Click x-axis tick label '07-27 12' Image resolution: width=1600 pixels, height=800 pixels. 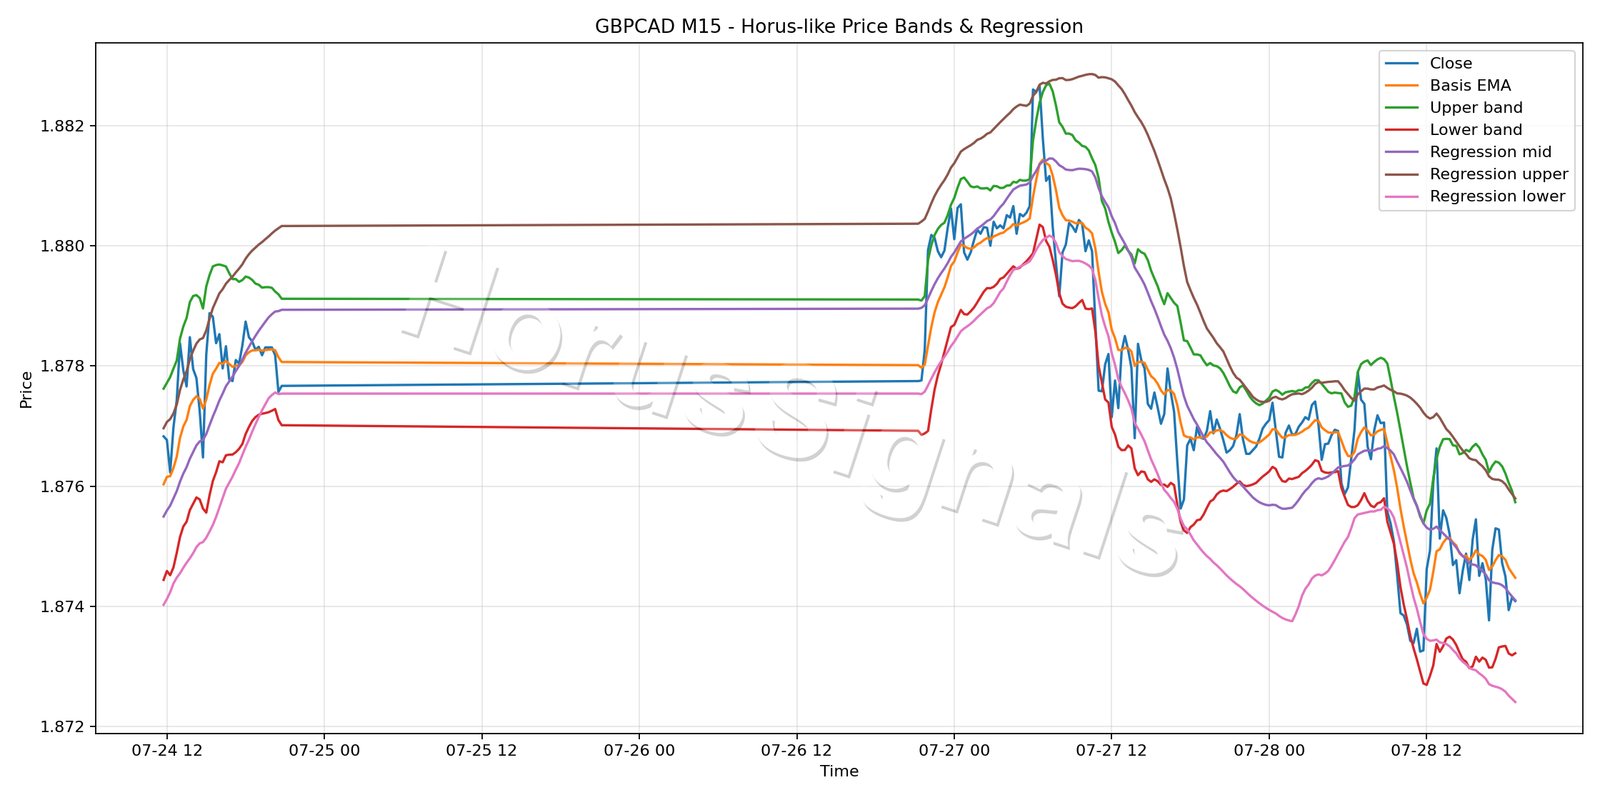click(x=1111, y=750)
